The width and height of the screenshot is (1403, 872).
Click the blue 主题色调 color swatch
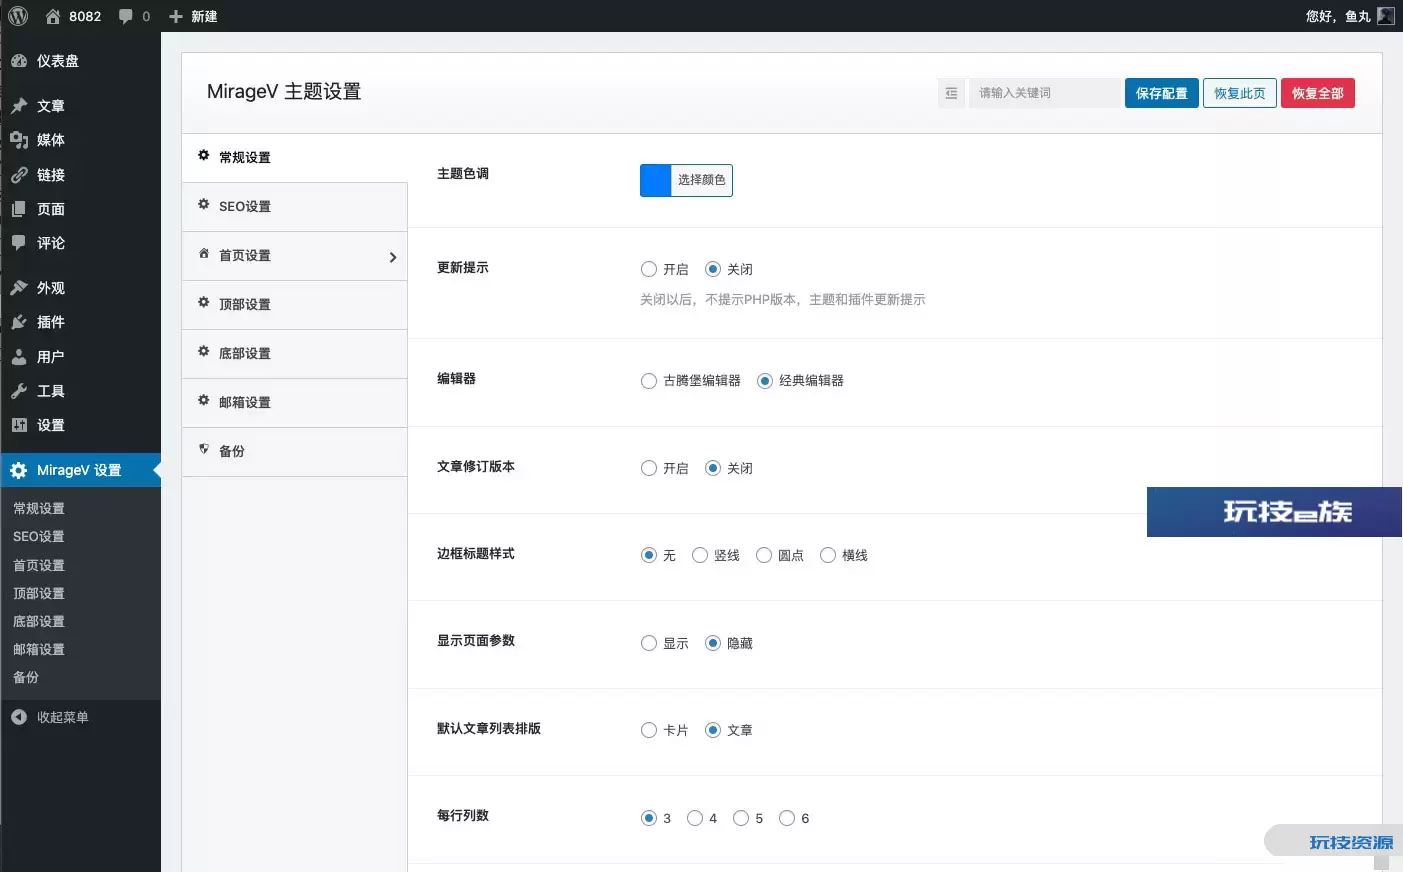(x=655, y=180)
